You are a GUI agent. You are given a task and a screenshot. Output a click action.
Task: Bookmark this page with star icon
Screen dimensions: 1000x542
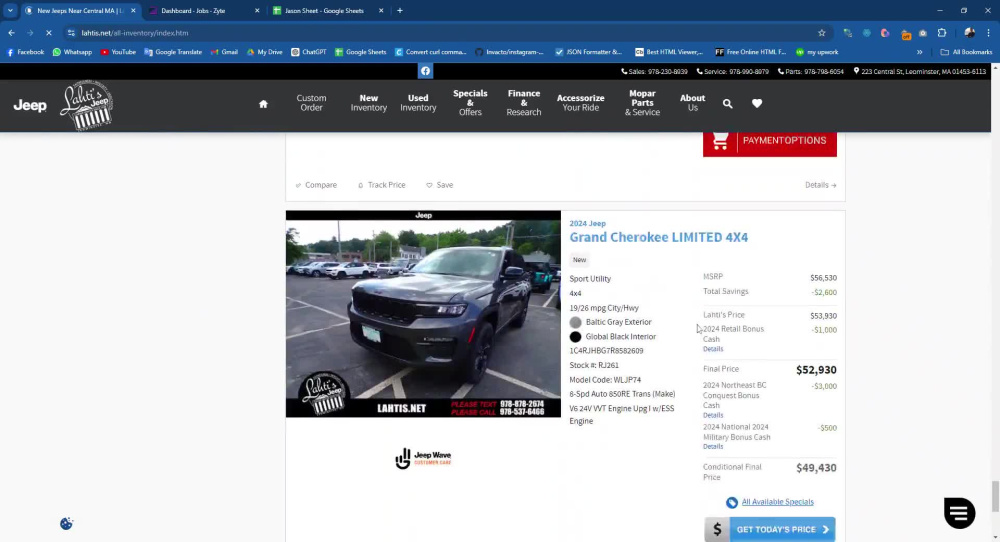821,33
